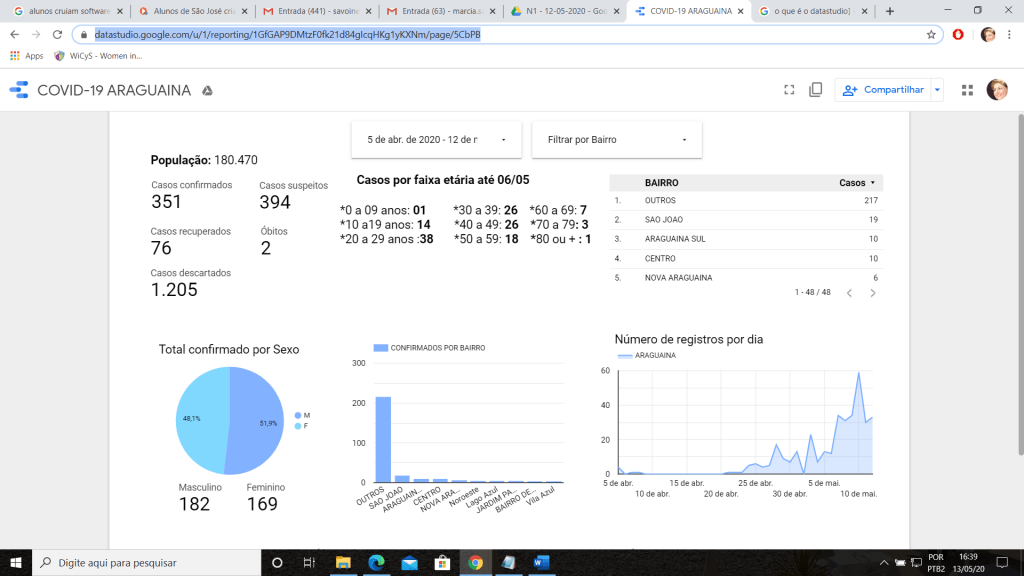Image resolution: width=1024 pixels, height=576 pixels.
Task: Open the date range selector
Action: coord(436,140)
